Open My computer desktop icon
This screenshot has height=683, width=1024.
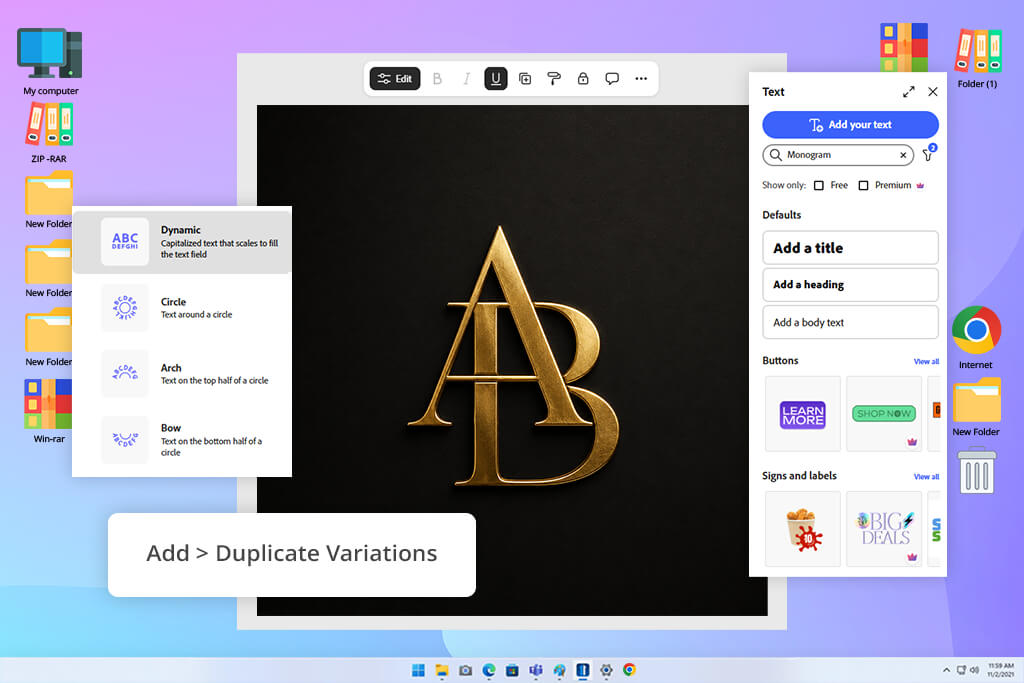50,61
